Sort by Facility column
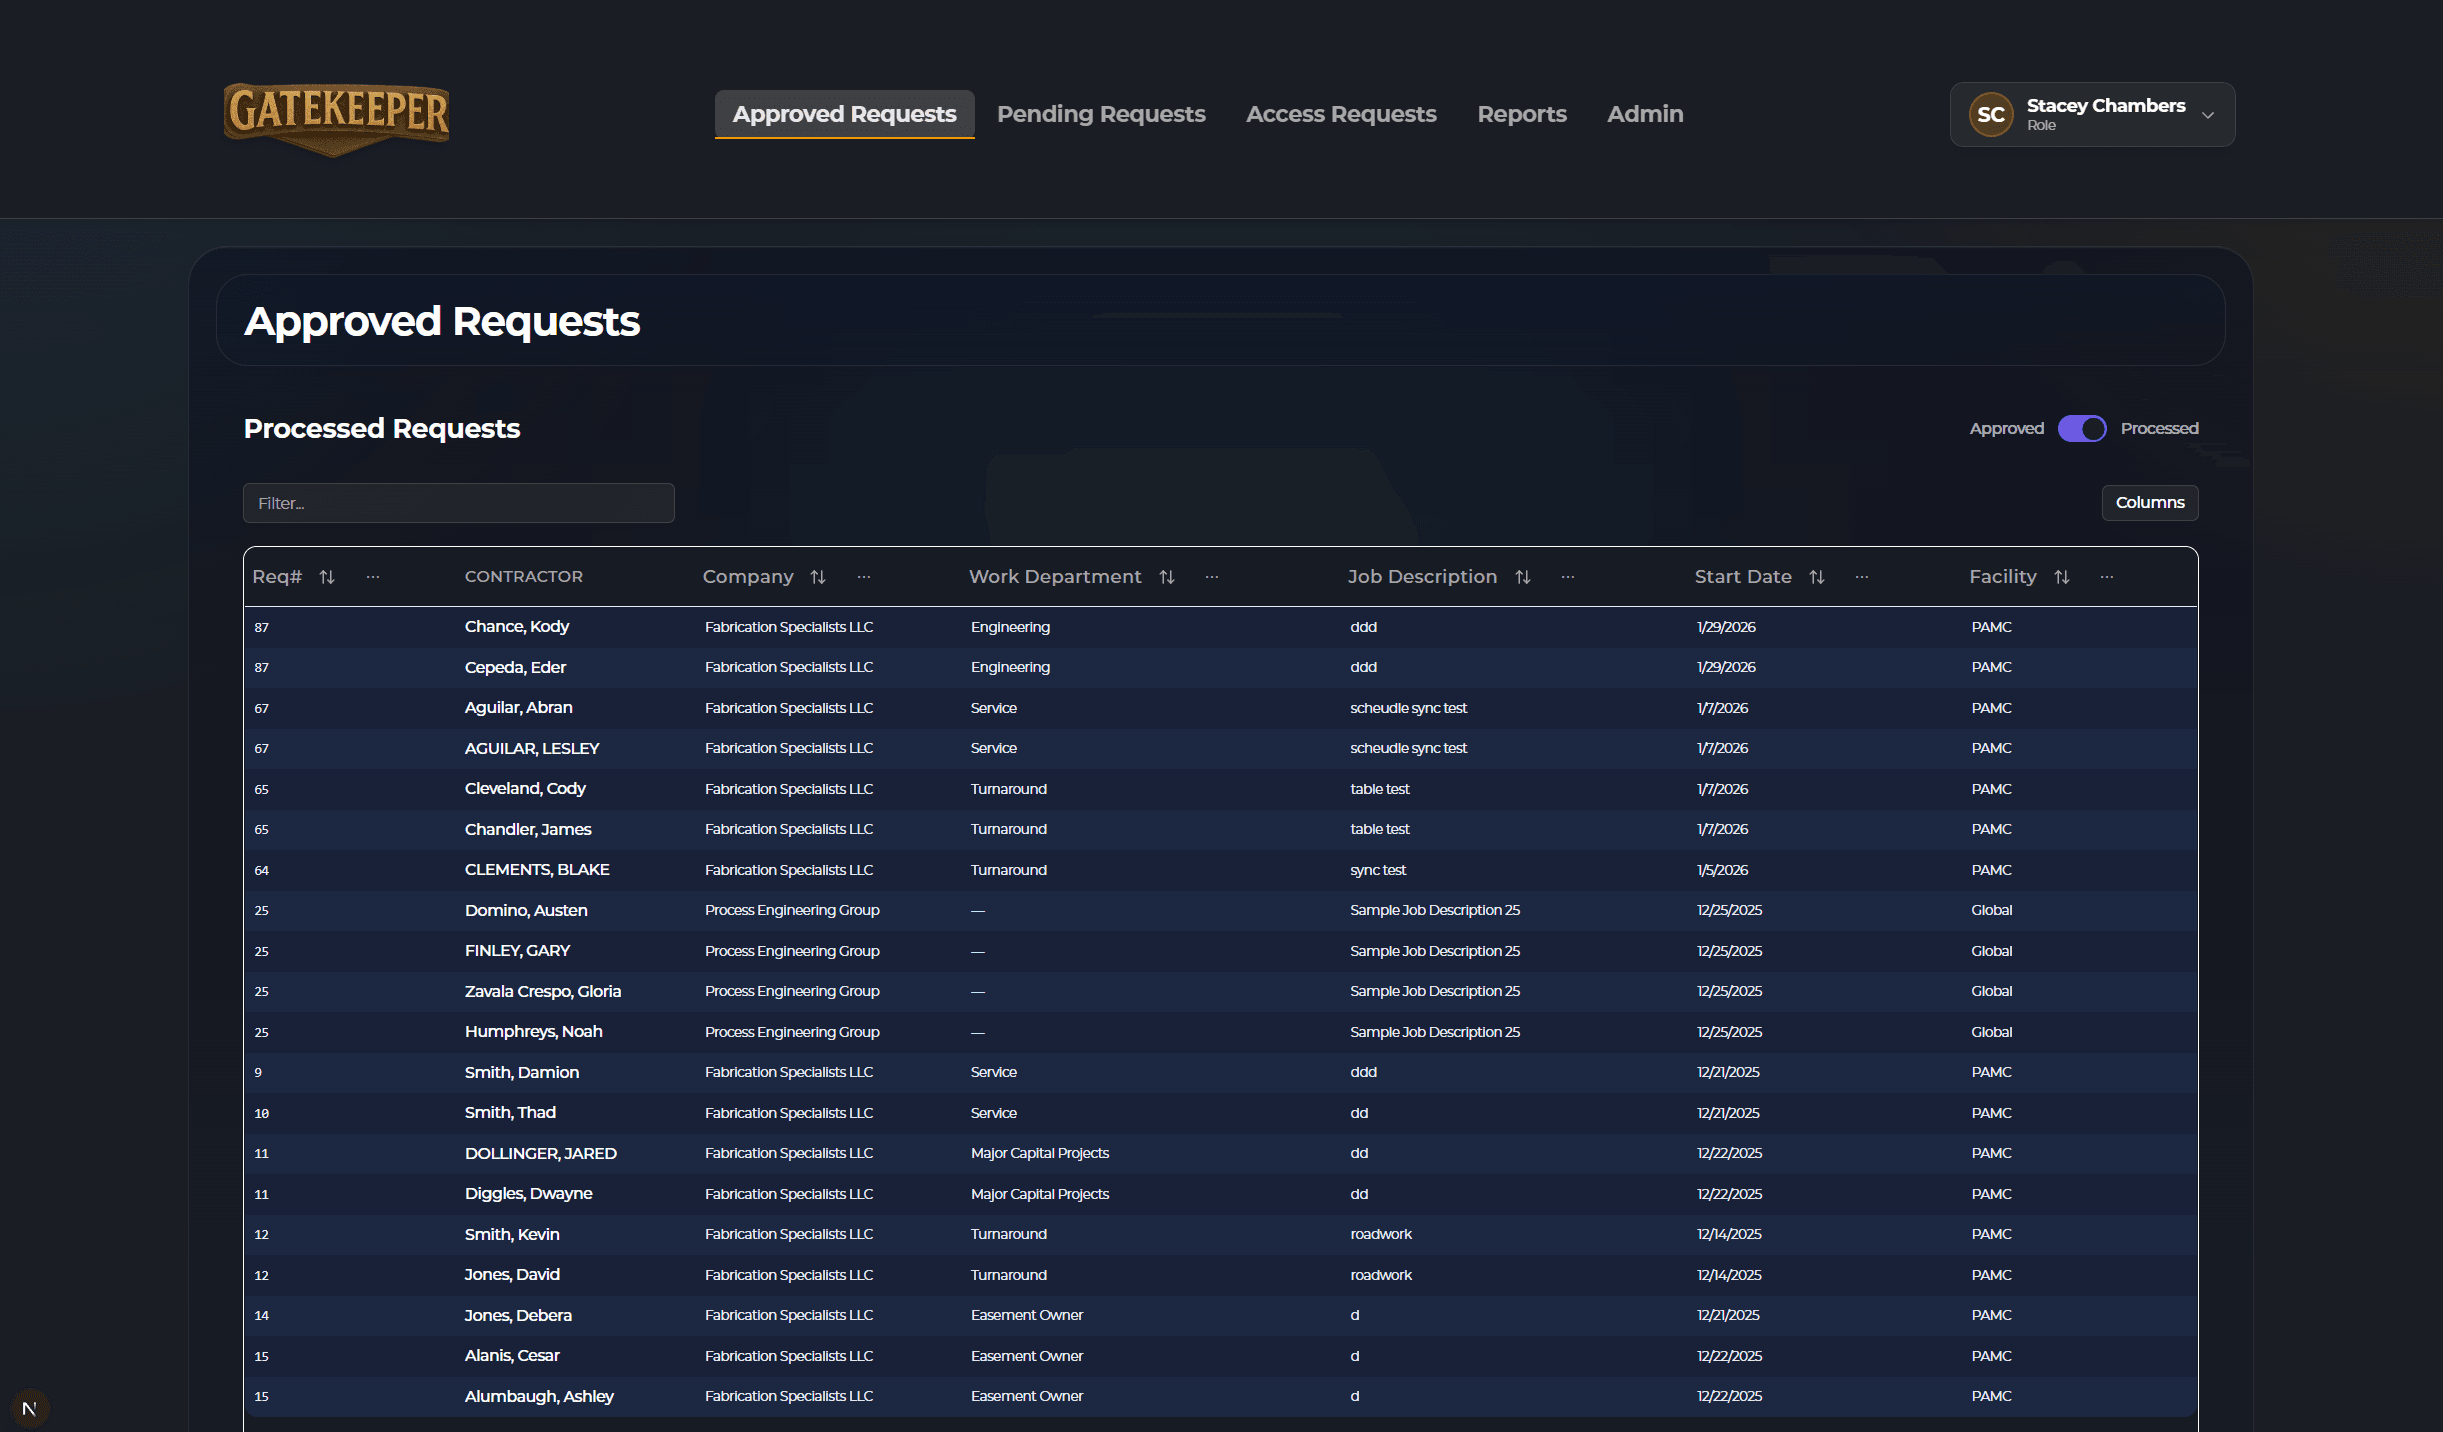This screenshot has height=1432, width=2443. 2062,577
